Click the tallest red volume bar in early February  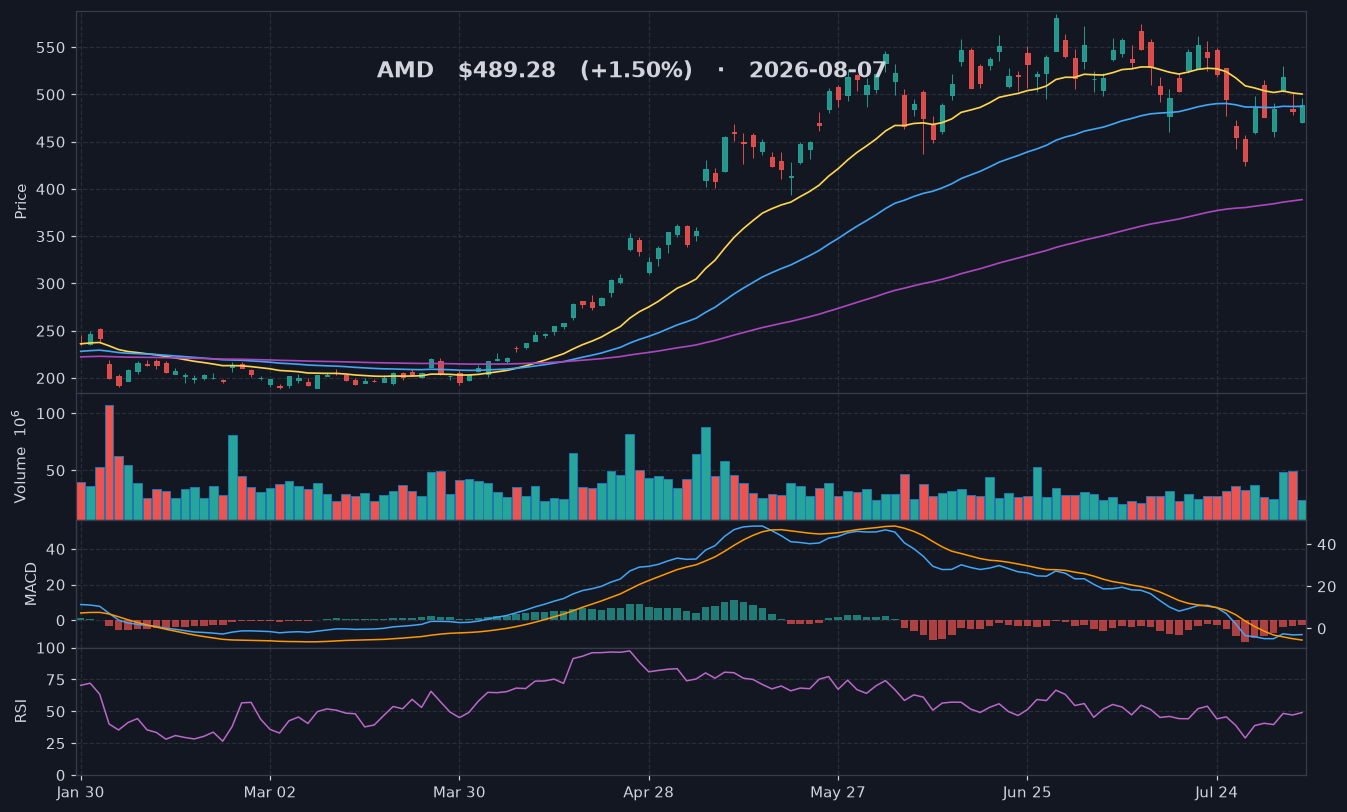[x=109, y=462]
